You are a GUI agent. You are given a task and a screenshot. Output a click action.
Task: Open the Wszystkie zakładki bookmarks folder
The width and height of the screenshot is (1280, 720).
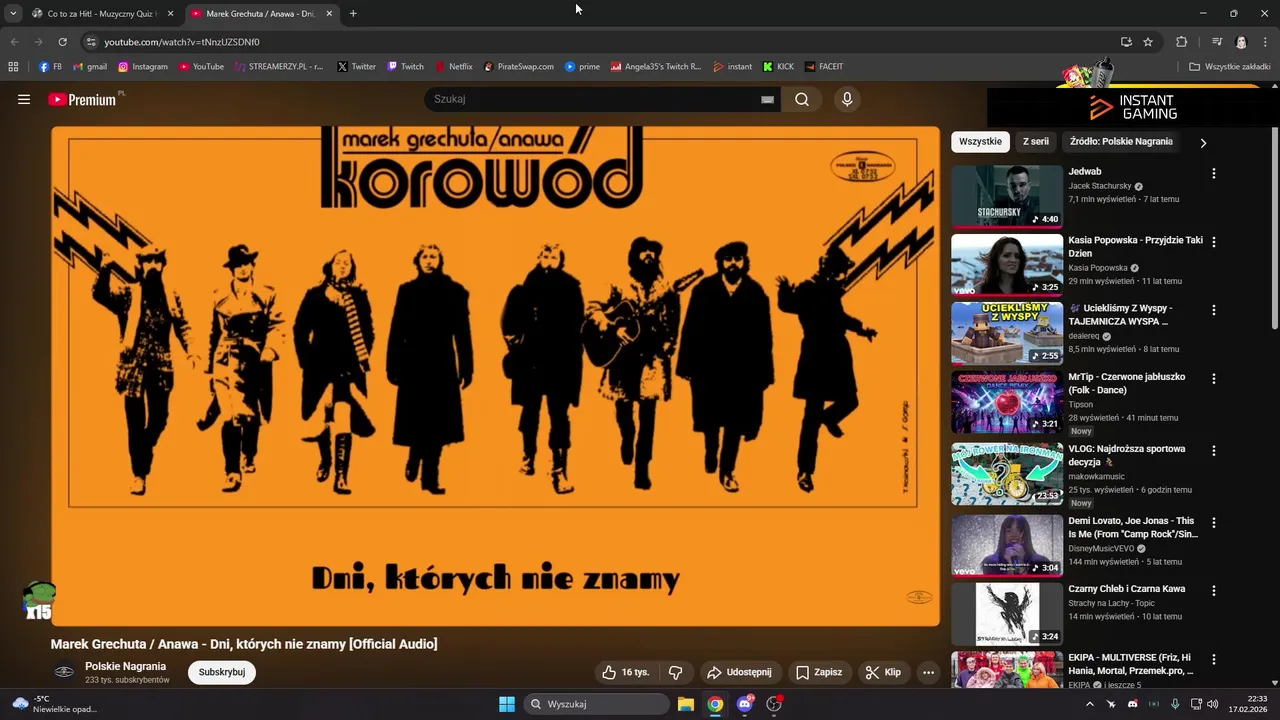(1230, 67)
